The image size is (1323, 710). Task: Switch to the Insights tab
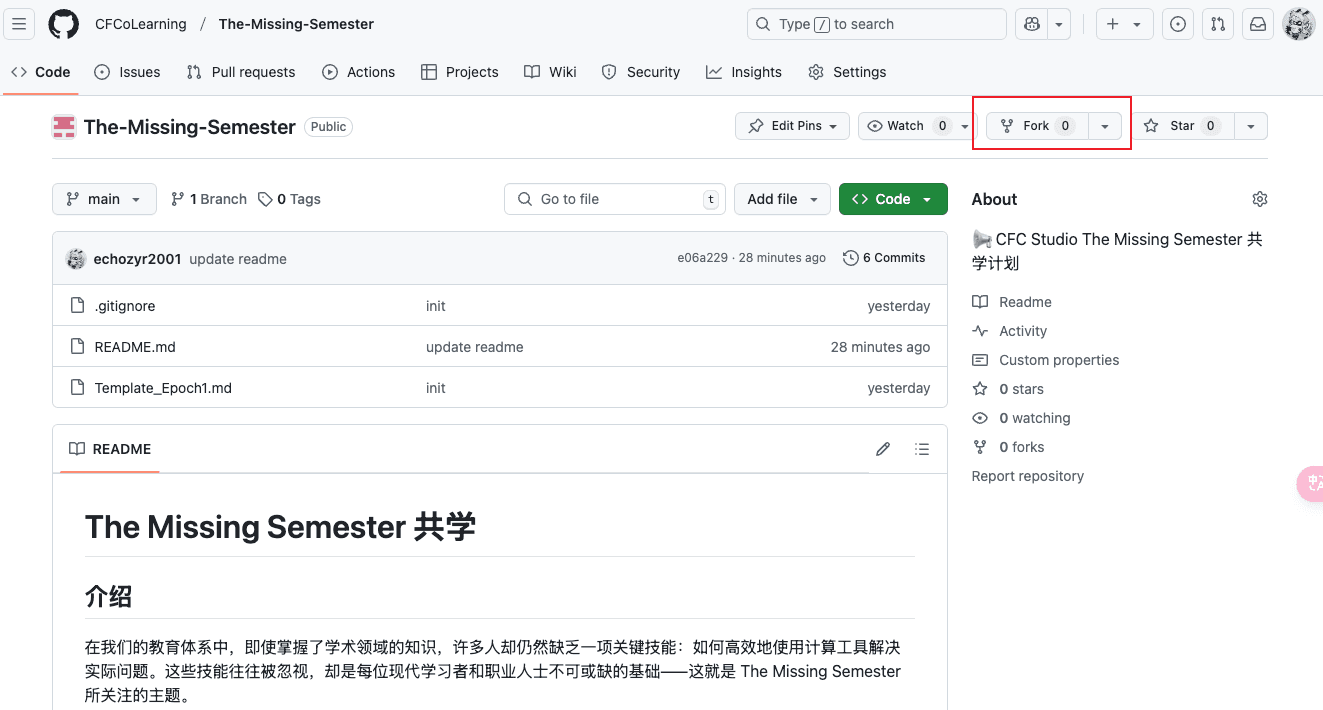point(744,72)
